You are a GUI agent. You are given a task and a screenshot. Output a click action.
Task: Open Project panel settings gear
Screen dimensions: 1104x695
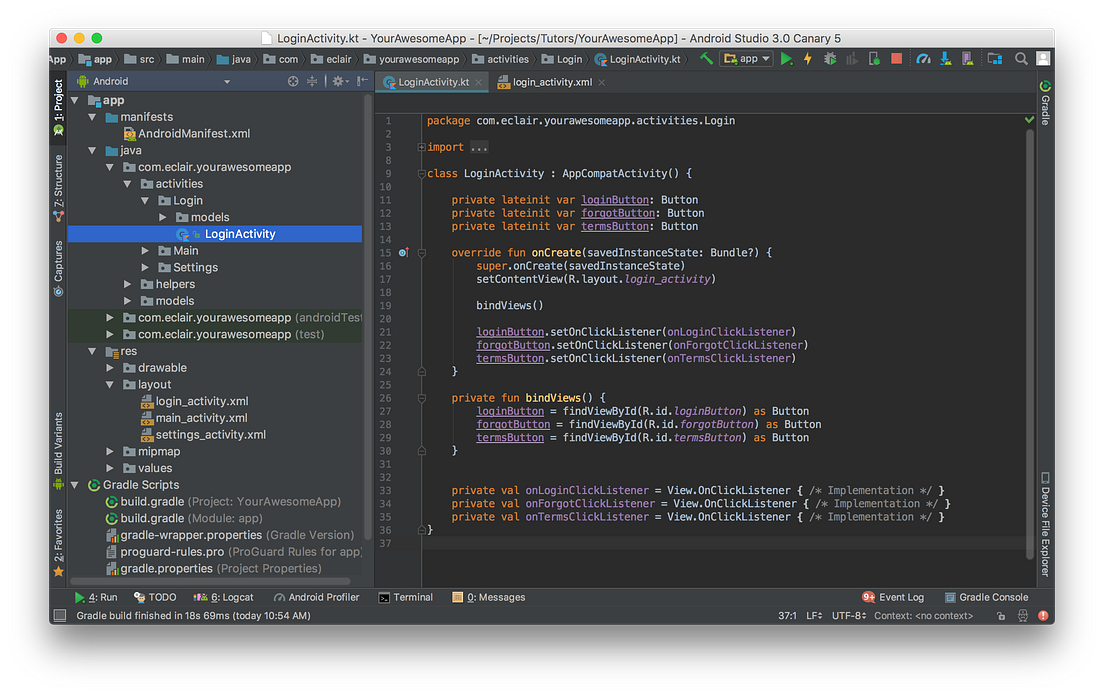(338, 81)
